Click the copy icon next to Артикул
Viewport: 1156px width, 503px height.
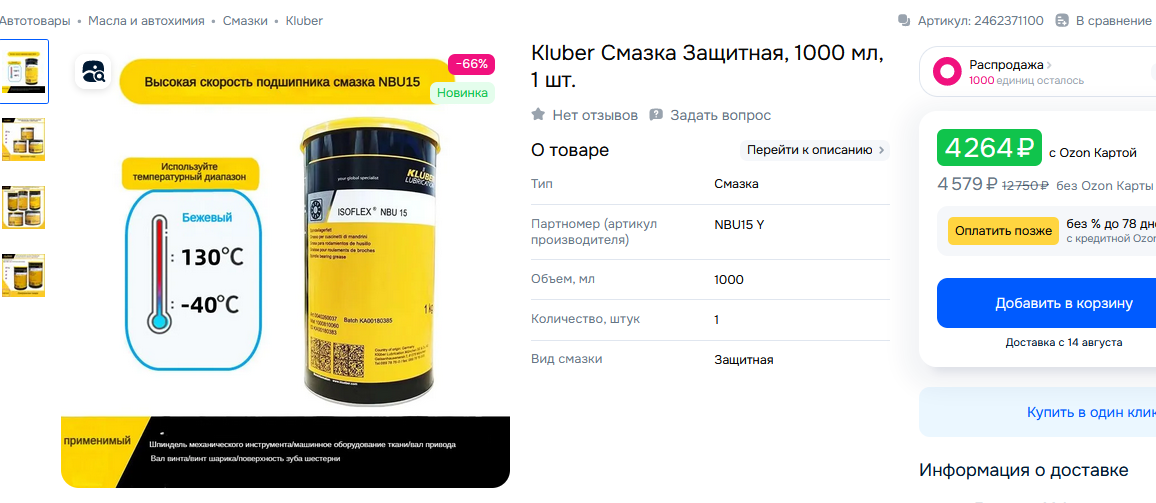(x=904, y=21)
